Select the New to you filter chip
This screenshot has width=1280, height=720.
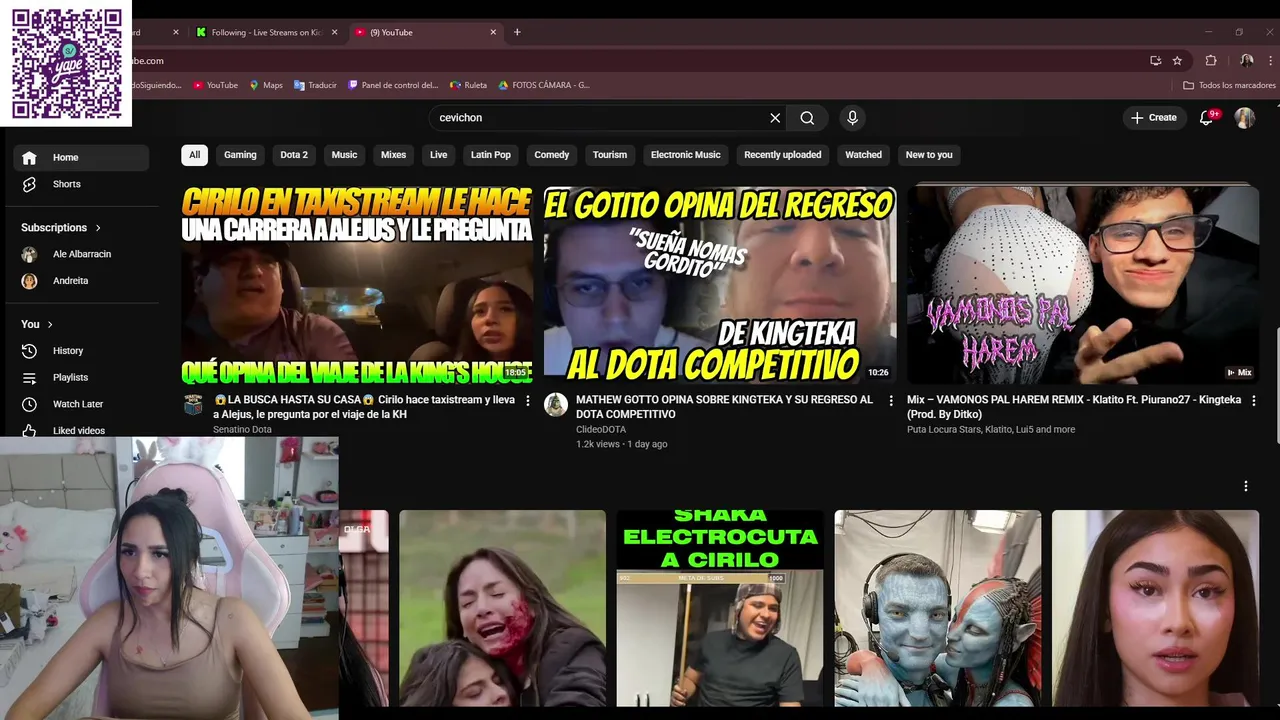pyautogui.click(x=929, y=155)
